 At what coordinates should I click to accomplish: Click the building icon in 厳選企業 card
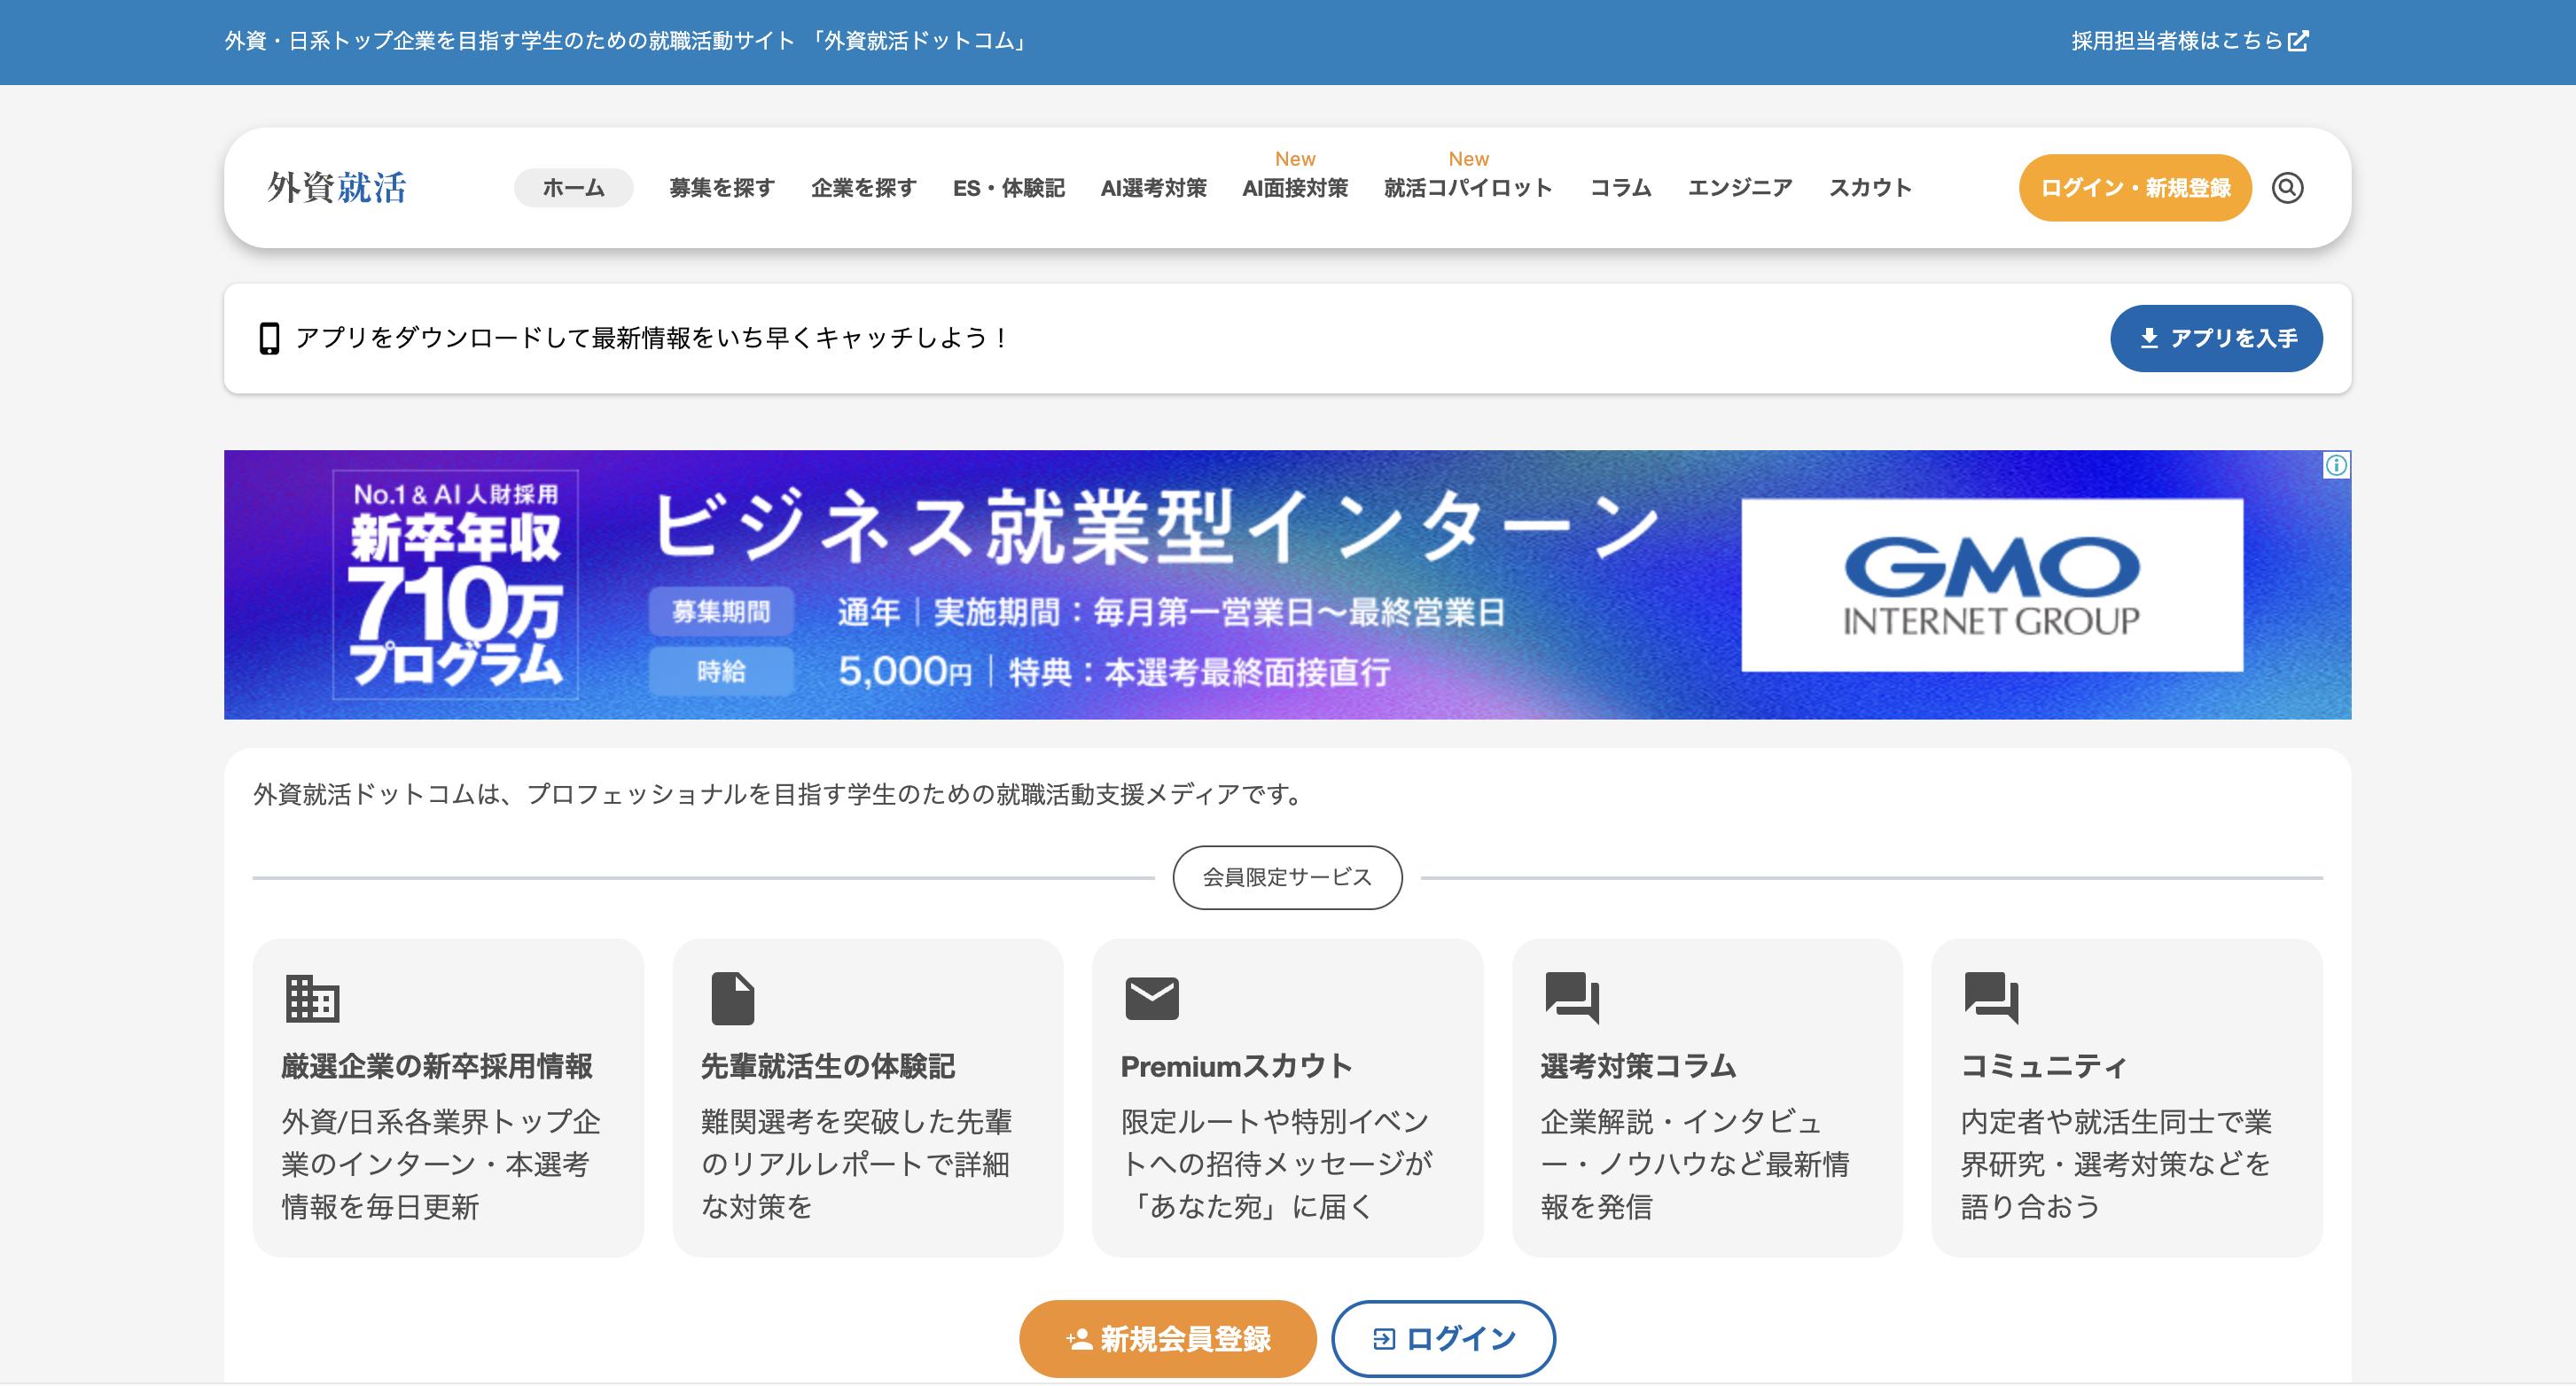[x=313, y=998]
